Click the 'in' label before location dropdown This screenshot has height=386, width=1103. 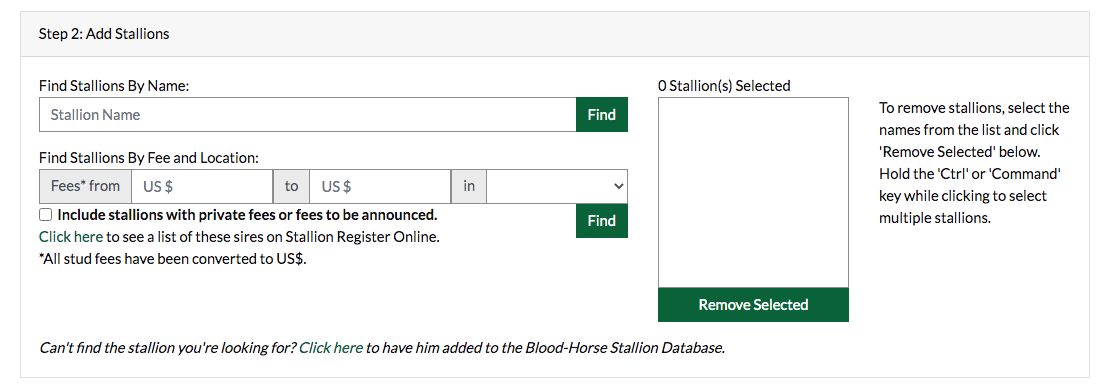468,186
